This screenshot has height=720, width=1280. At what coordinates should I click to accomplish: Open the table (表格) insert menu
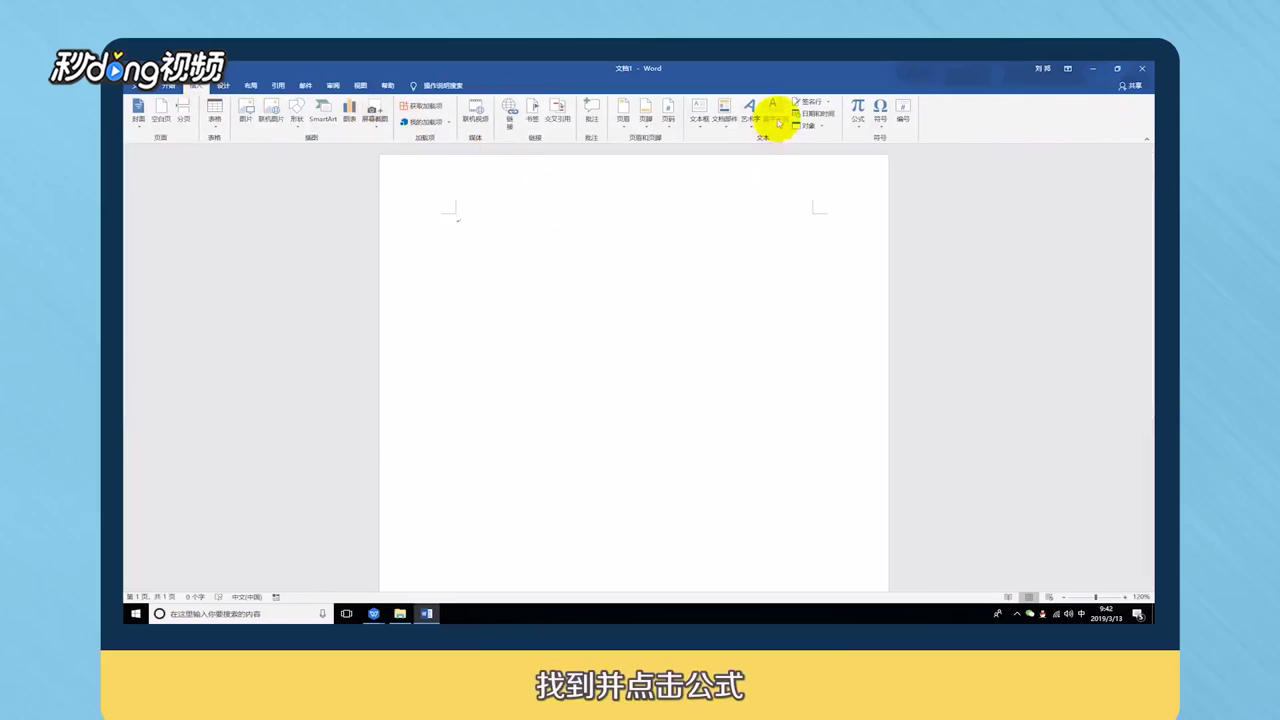[214, 112]
